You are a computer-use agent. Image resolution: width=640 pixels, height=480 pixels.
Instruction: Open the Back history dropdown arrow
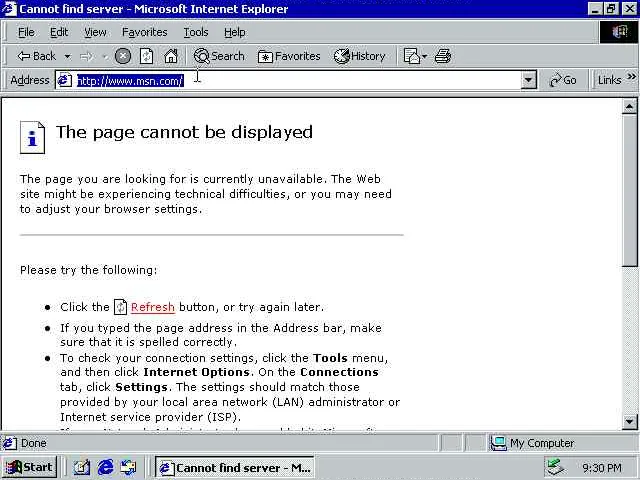tap(67, 56)
